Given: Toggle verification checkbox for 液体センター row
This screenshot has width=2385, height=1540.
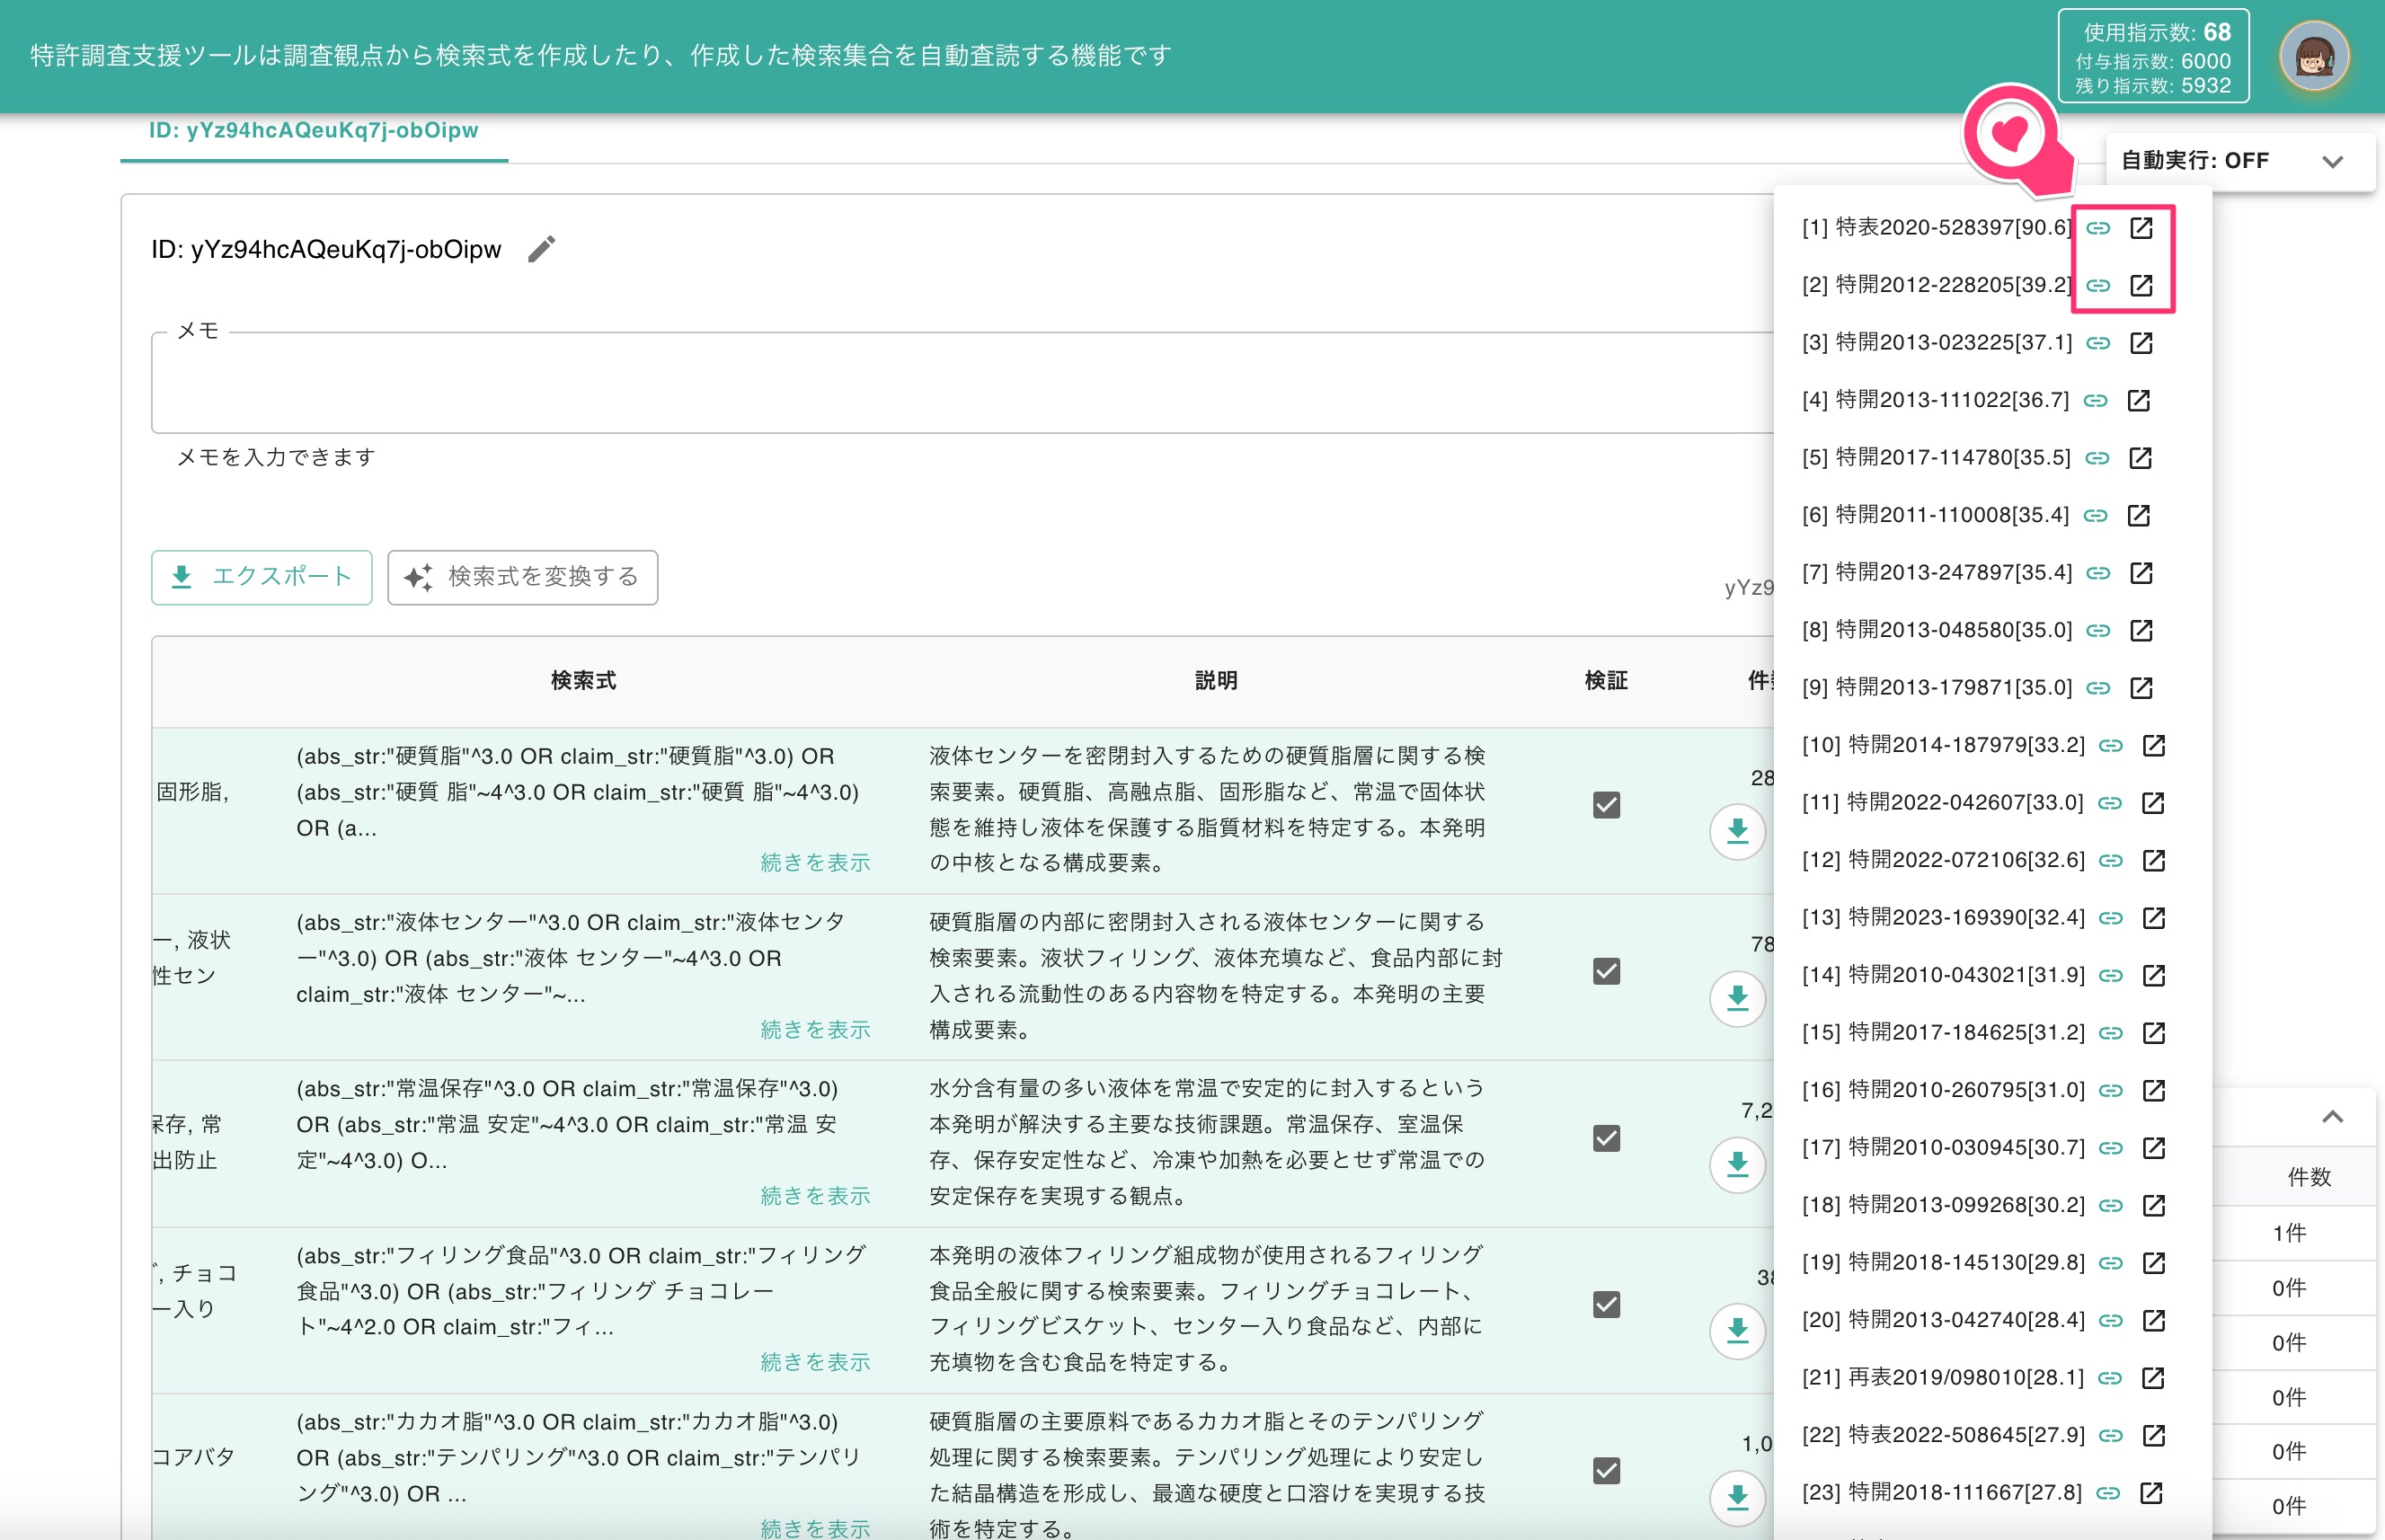Looking at the screenshot, I should tap(1606, 971).
